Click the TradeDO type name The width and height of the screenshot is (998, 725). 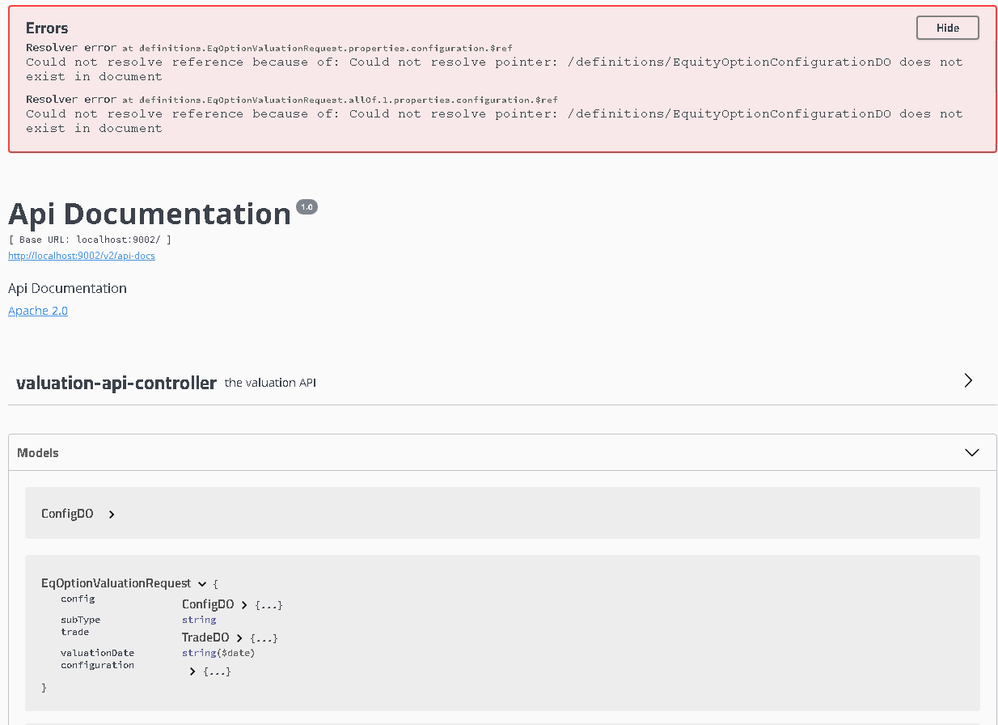(205, 638)
